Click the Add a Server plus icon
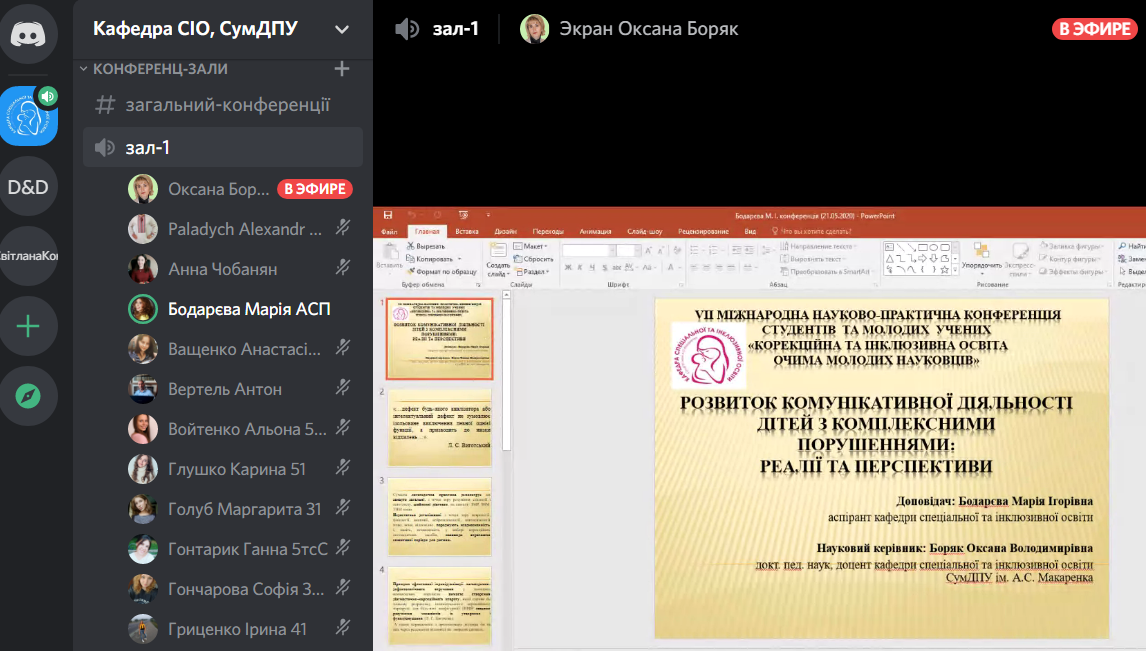 click(29, 326)
